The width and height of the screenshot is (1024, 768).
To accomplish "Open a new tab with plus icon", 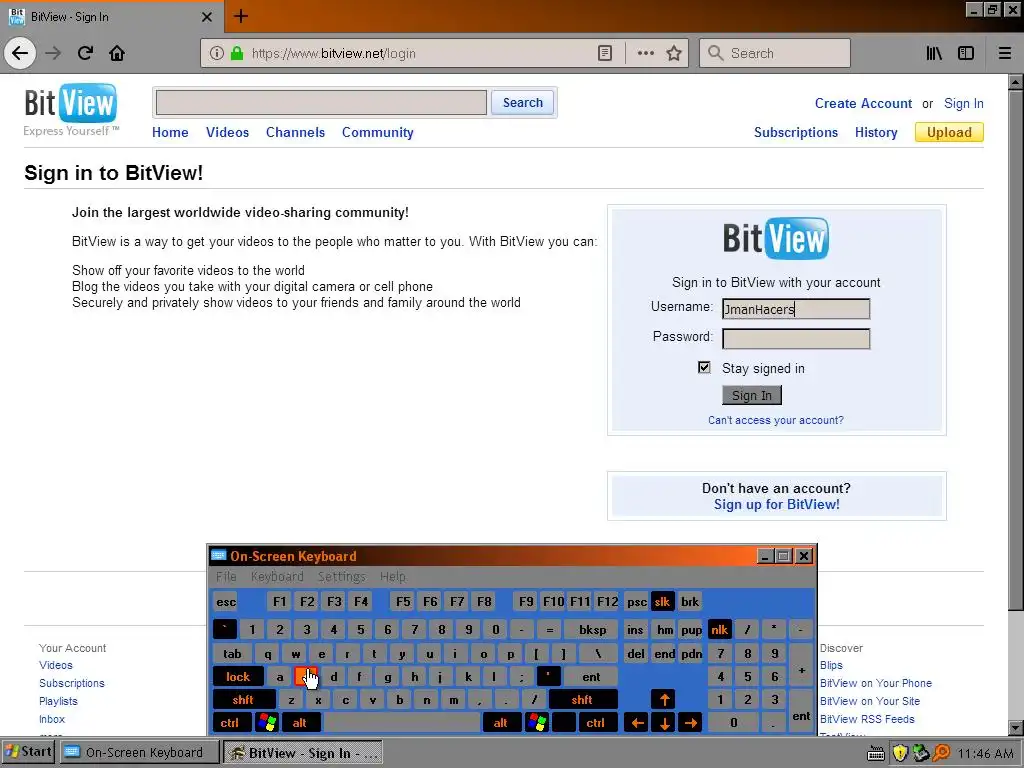I will point(240,16).
